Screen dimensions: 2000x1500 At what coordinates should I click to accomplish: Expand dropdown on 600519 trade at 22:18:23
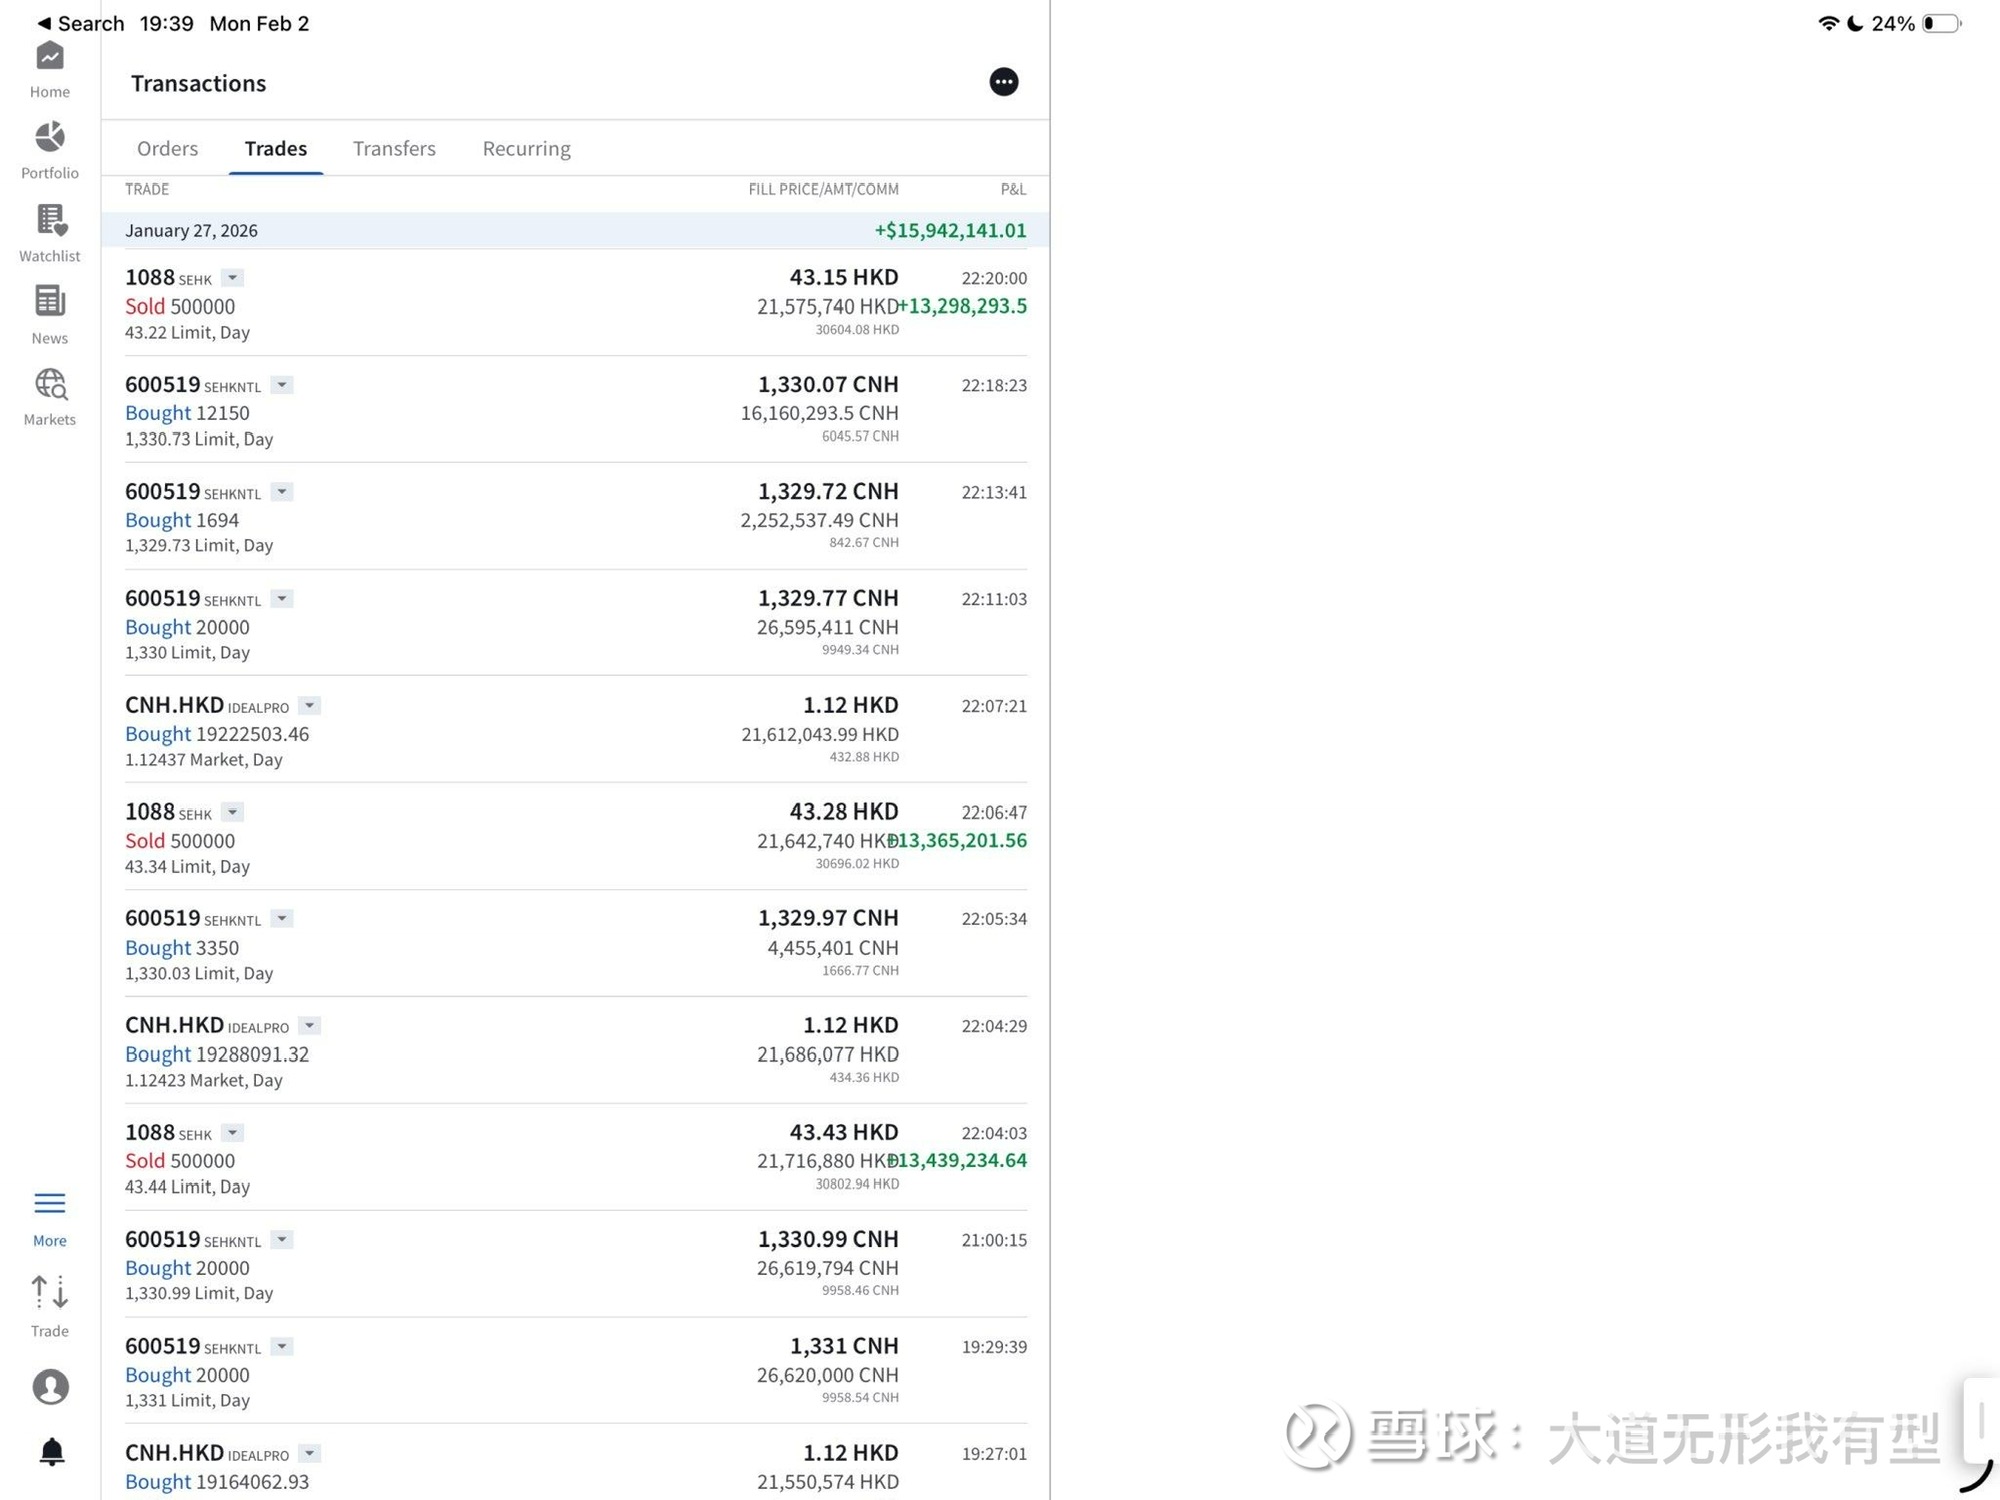(282, 385)
